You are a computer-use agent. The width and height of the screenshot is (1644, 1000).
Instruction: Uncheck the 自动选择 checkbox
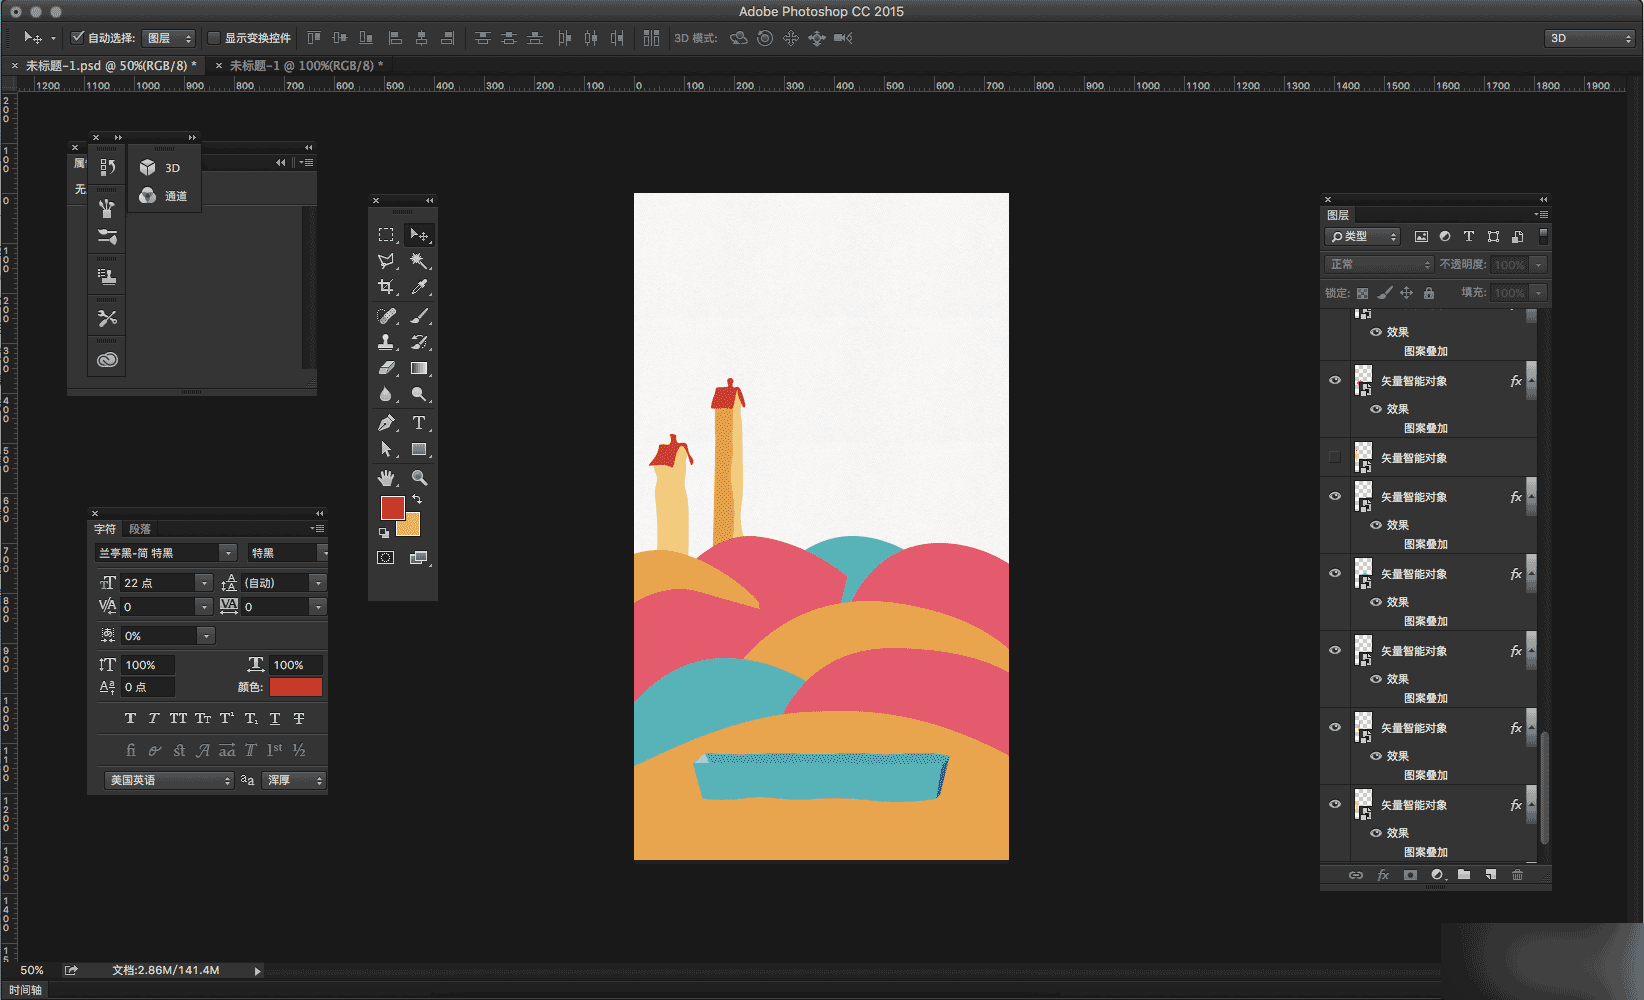77,38
